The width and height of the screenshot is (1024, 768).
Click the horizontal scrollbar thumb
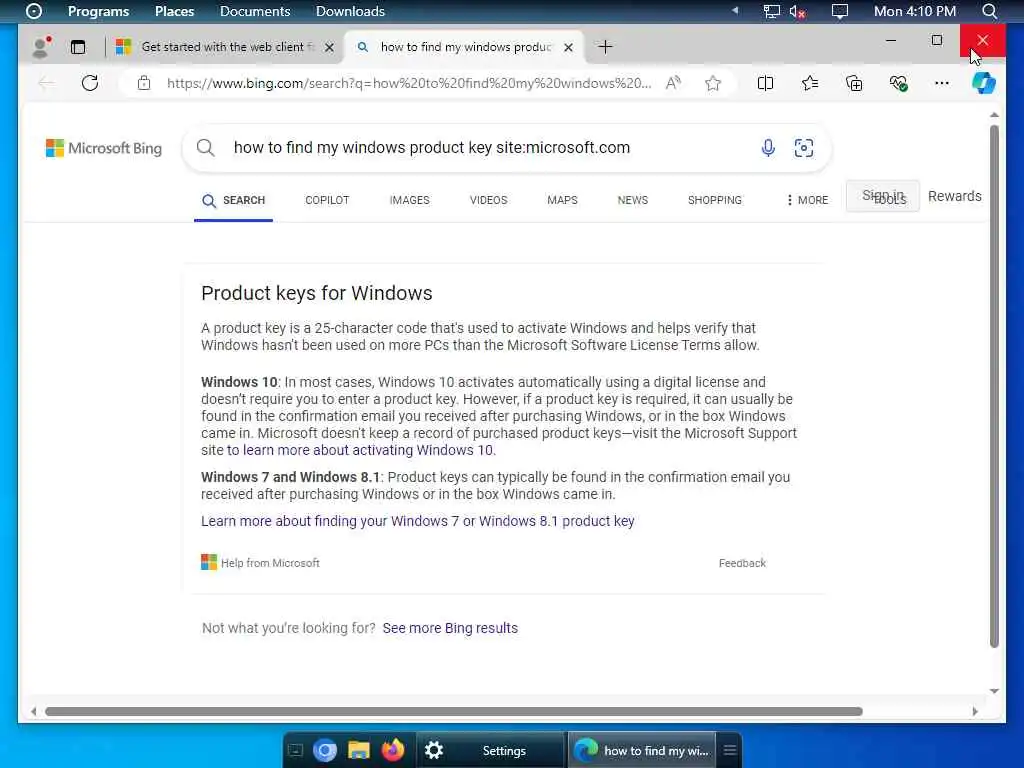tap(454, 711)
